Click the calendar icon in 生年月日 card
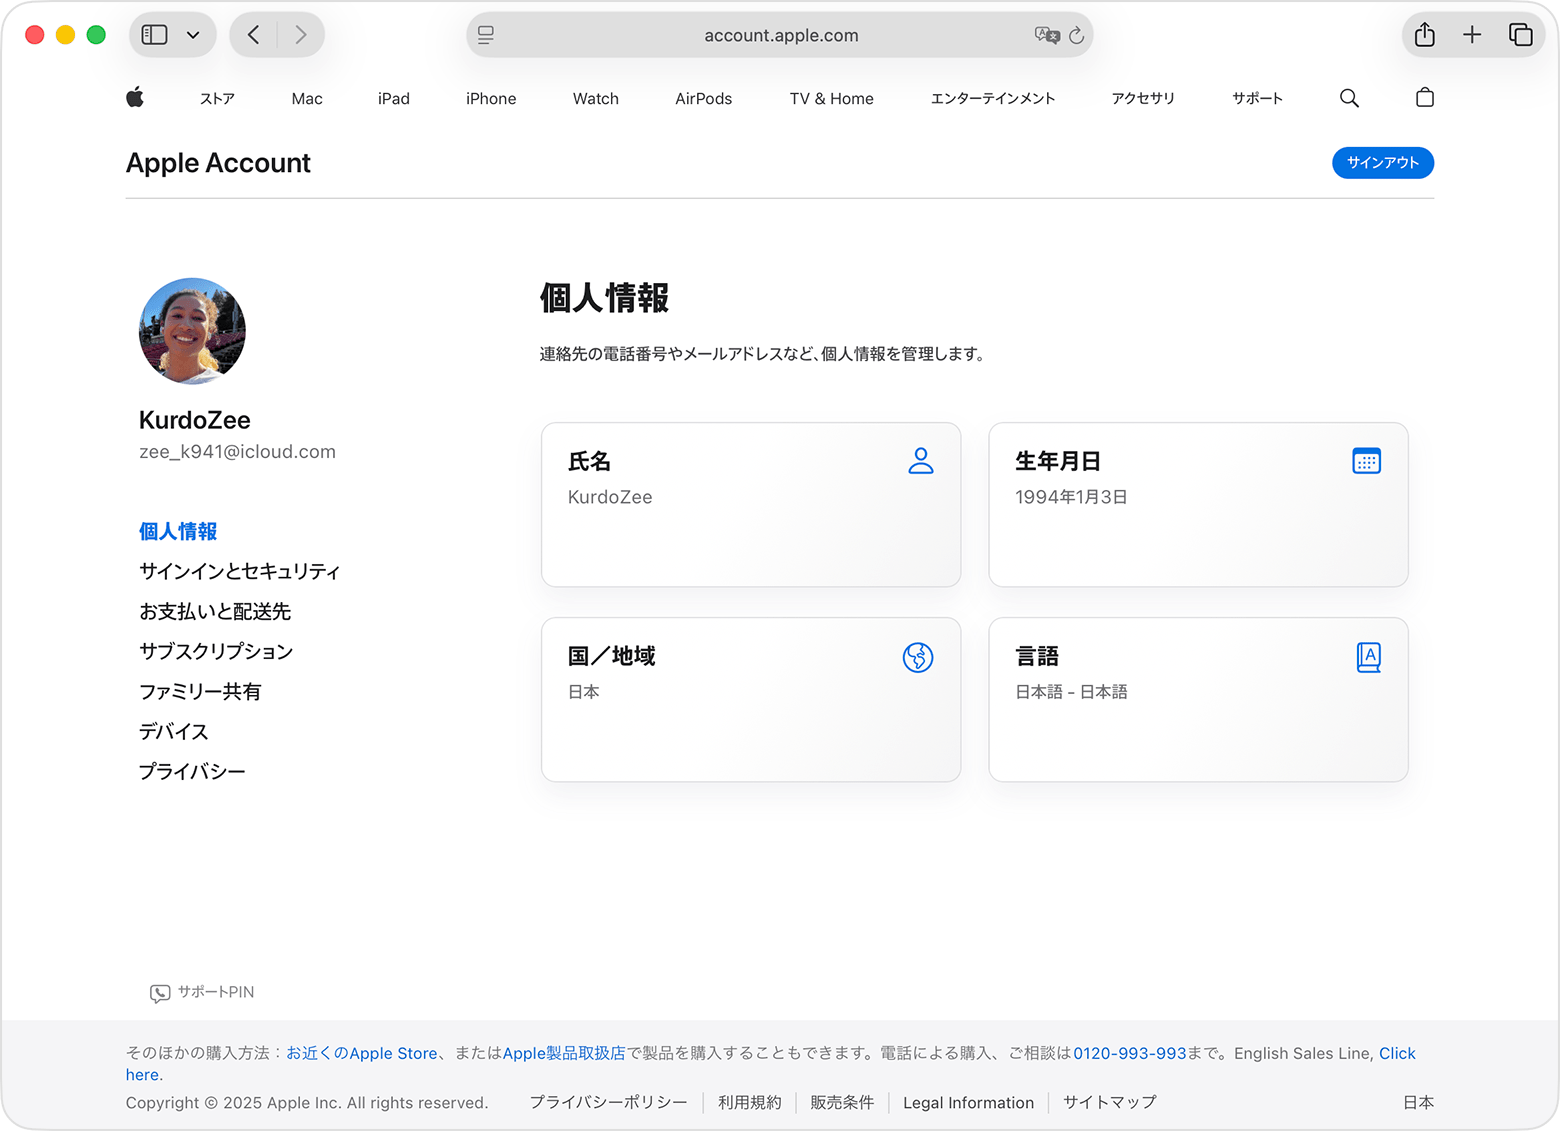This screenshot has width=1560, height=1132. [x=1366, y=461]
